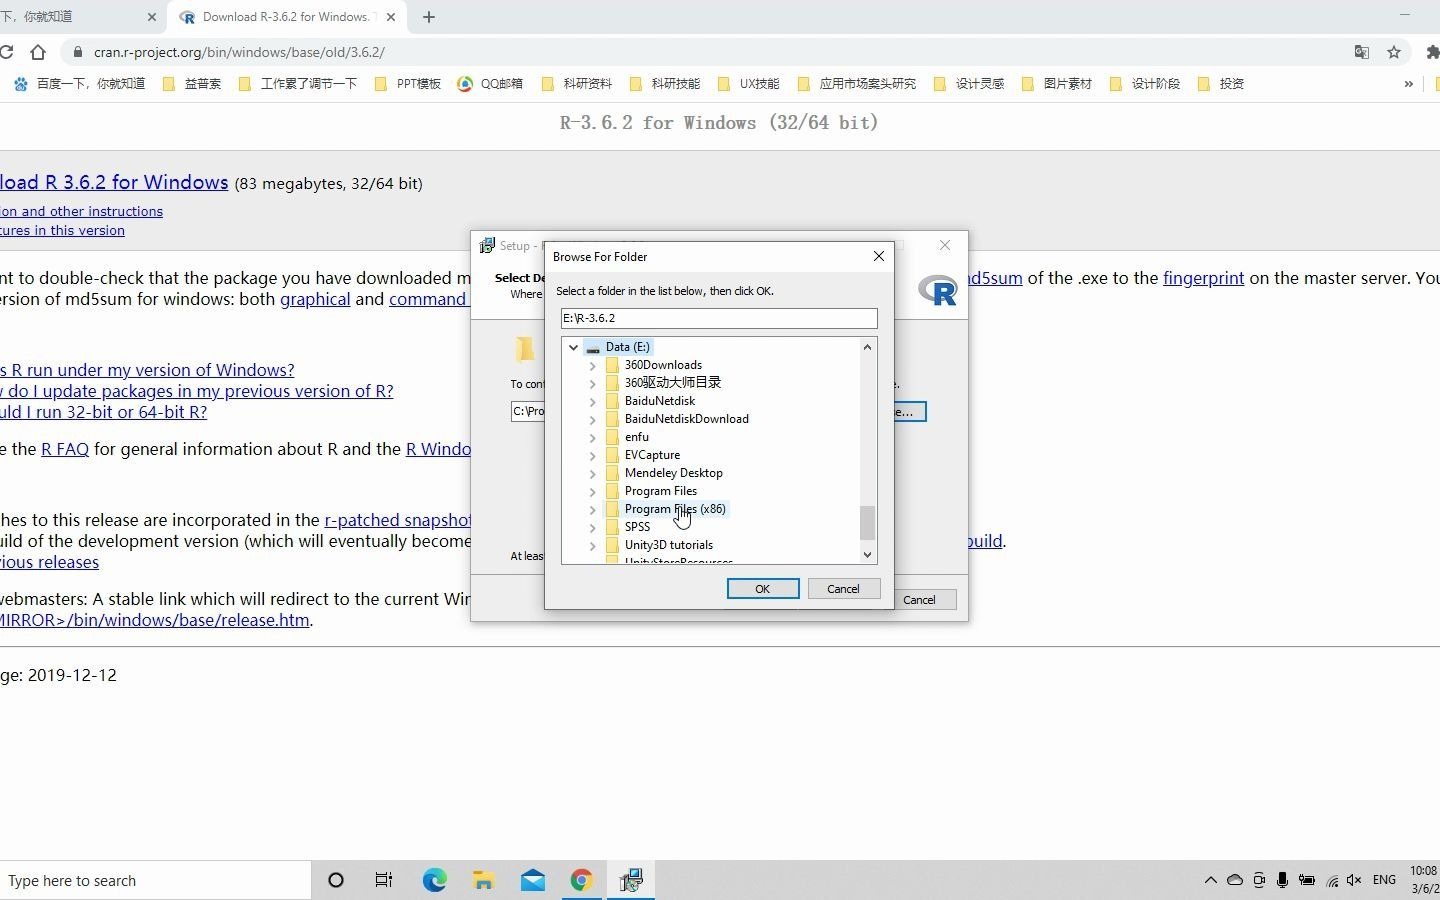This screenshot has width=1440, height=900.
Task: Switch to the Download R-3.6.2 tab
Action: [285, 17]
